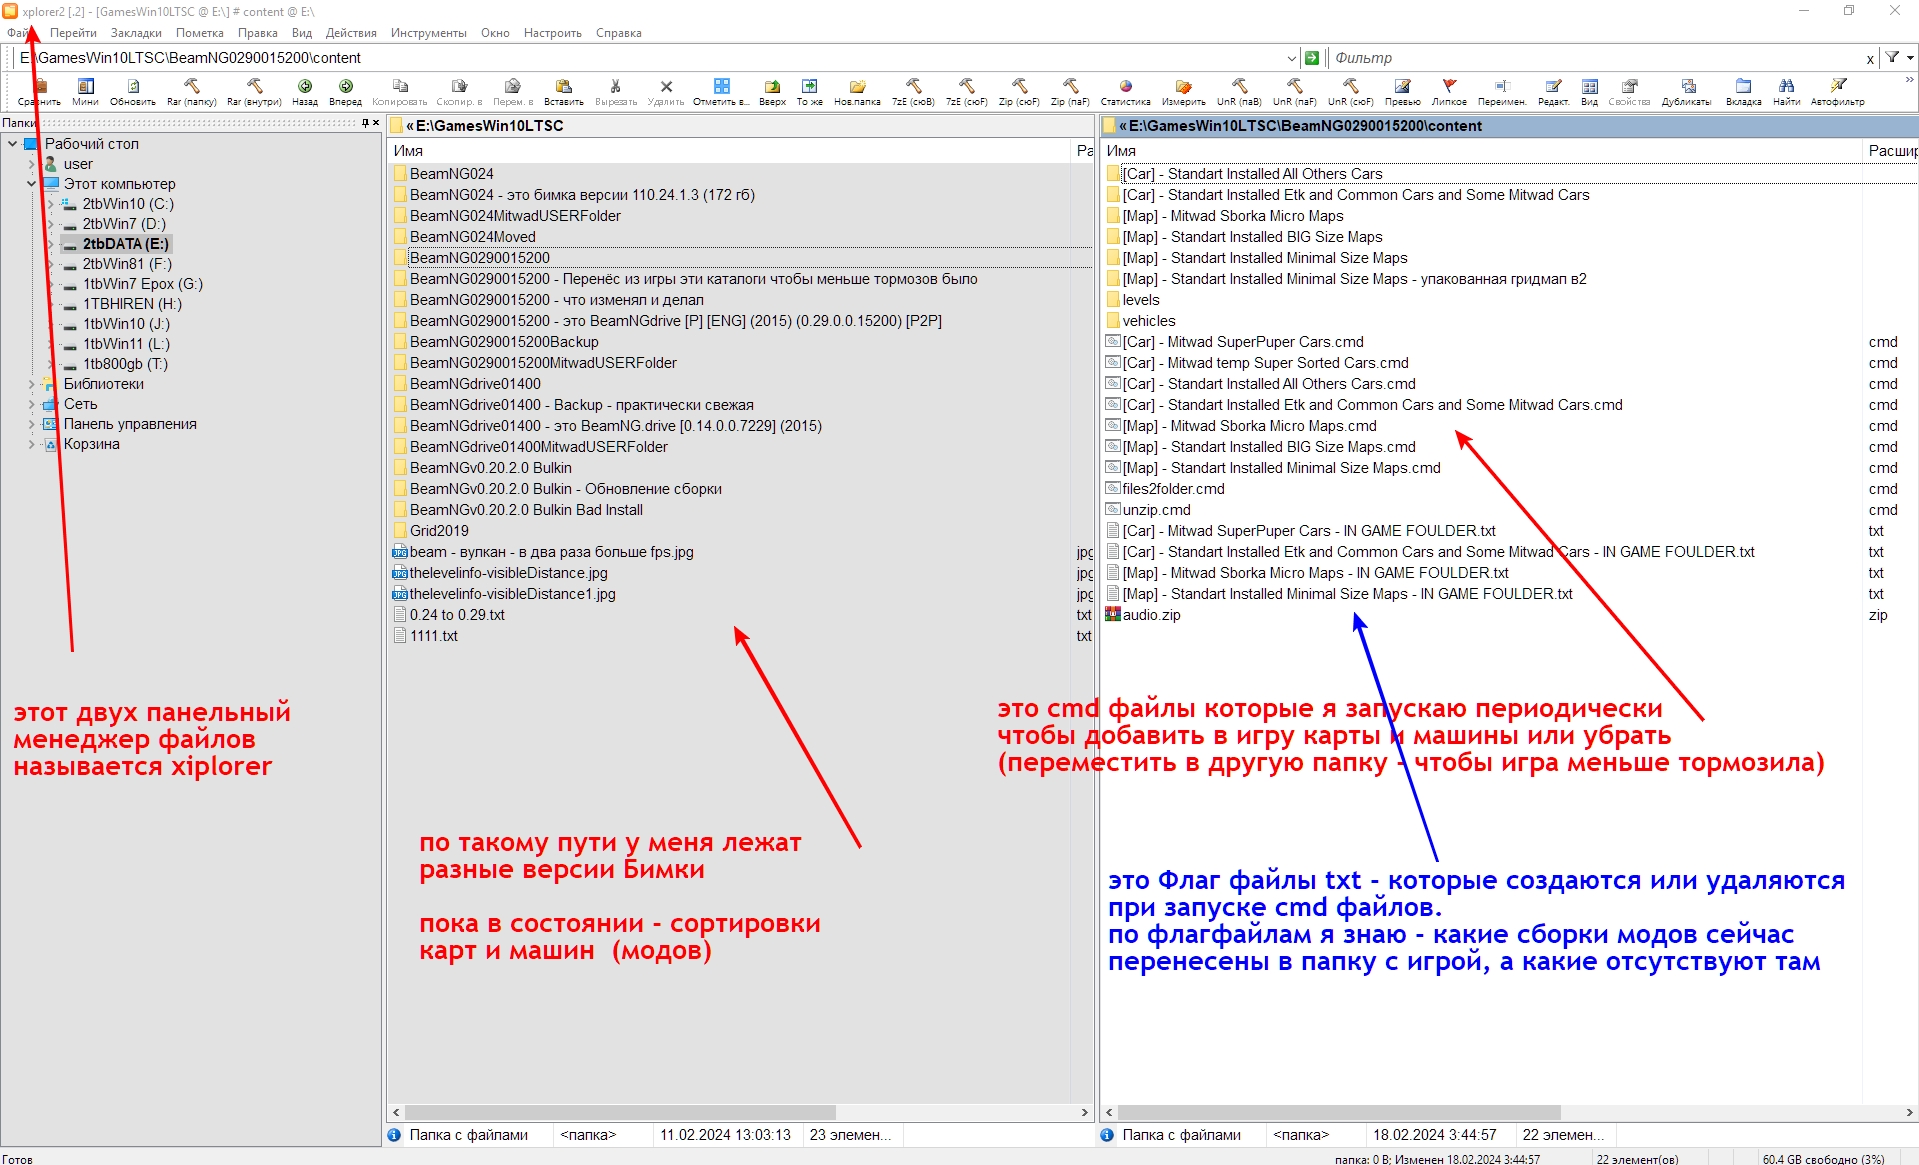Open the Настроить menu
Viewport: 1919px width, 1165px height.
(553, 33)
